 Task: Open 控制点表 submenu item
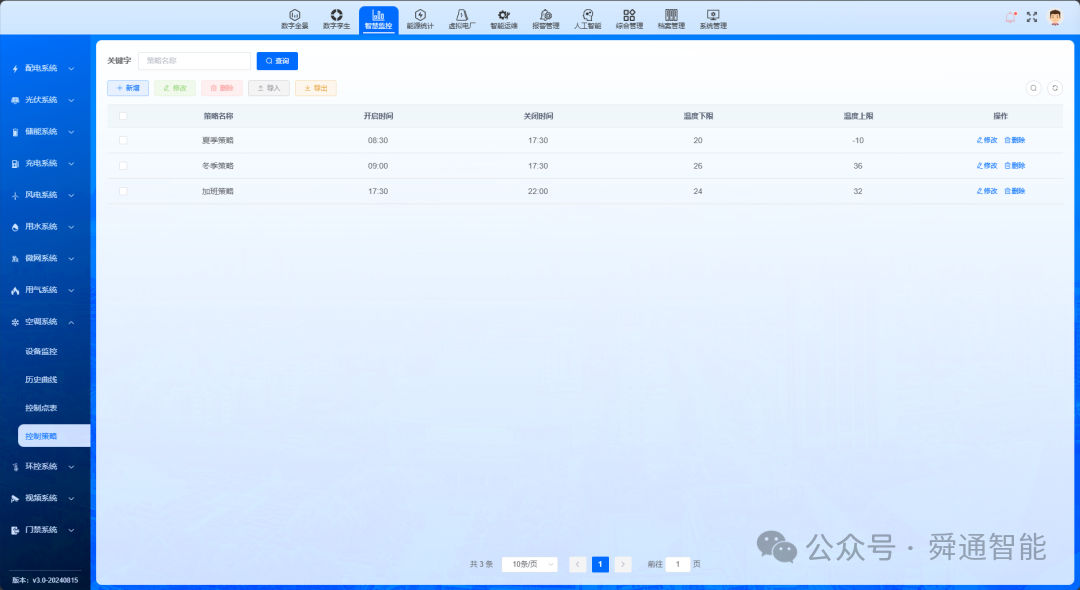click(41, 408)
